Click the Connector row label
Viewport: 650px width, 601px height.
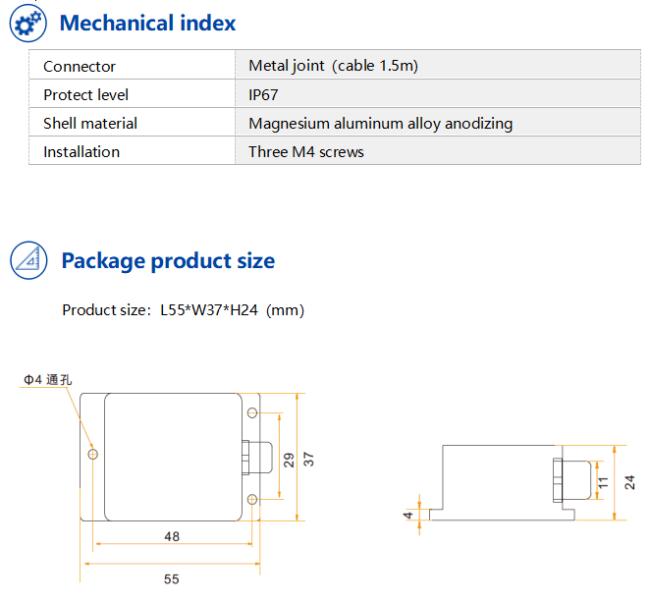coord(79,66)
